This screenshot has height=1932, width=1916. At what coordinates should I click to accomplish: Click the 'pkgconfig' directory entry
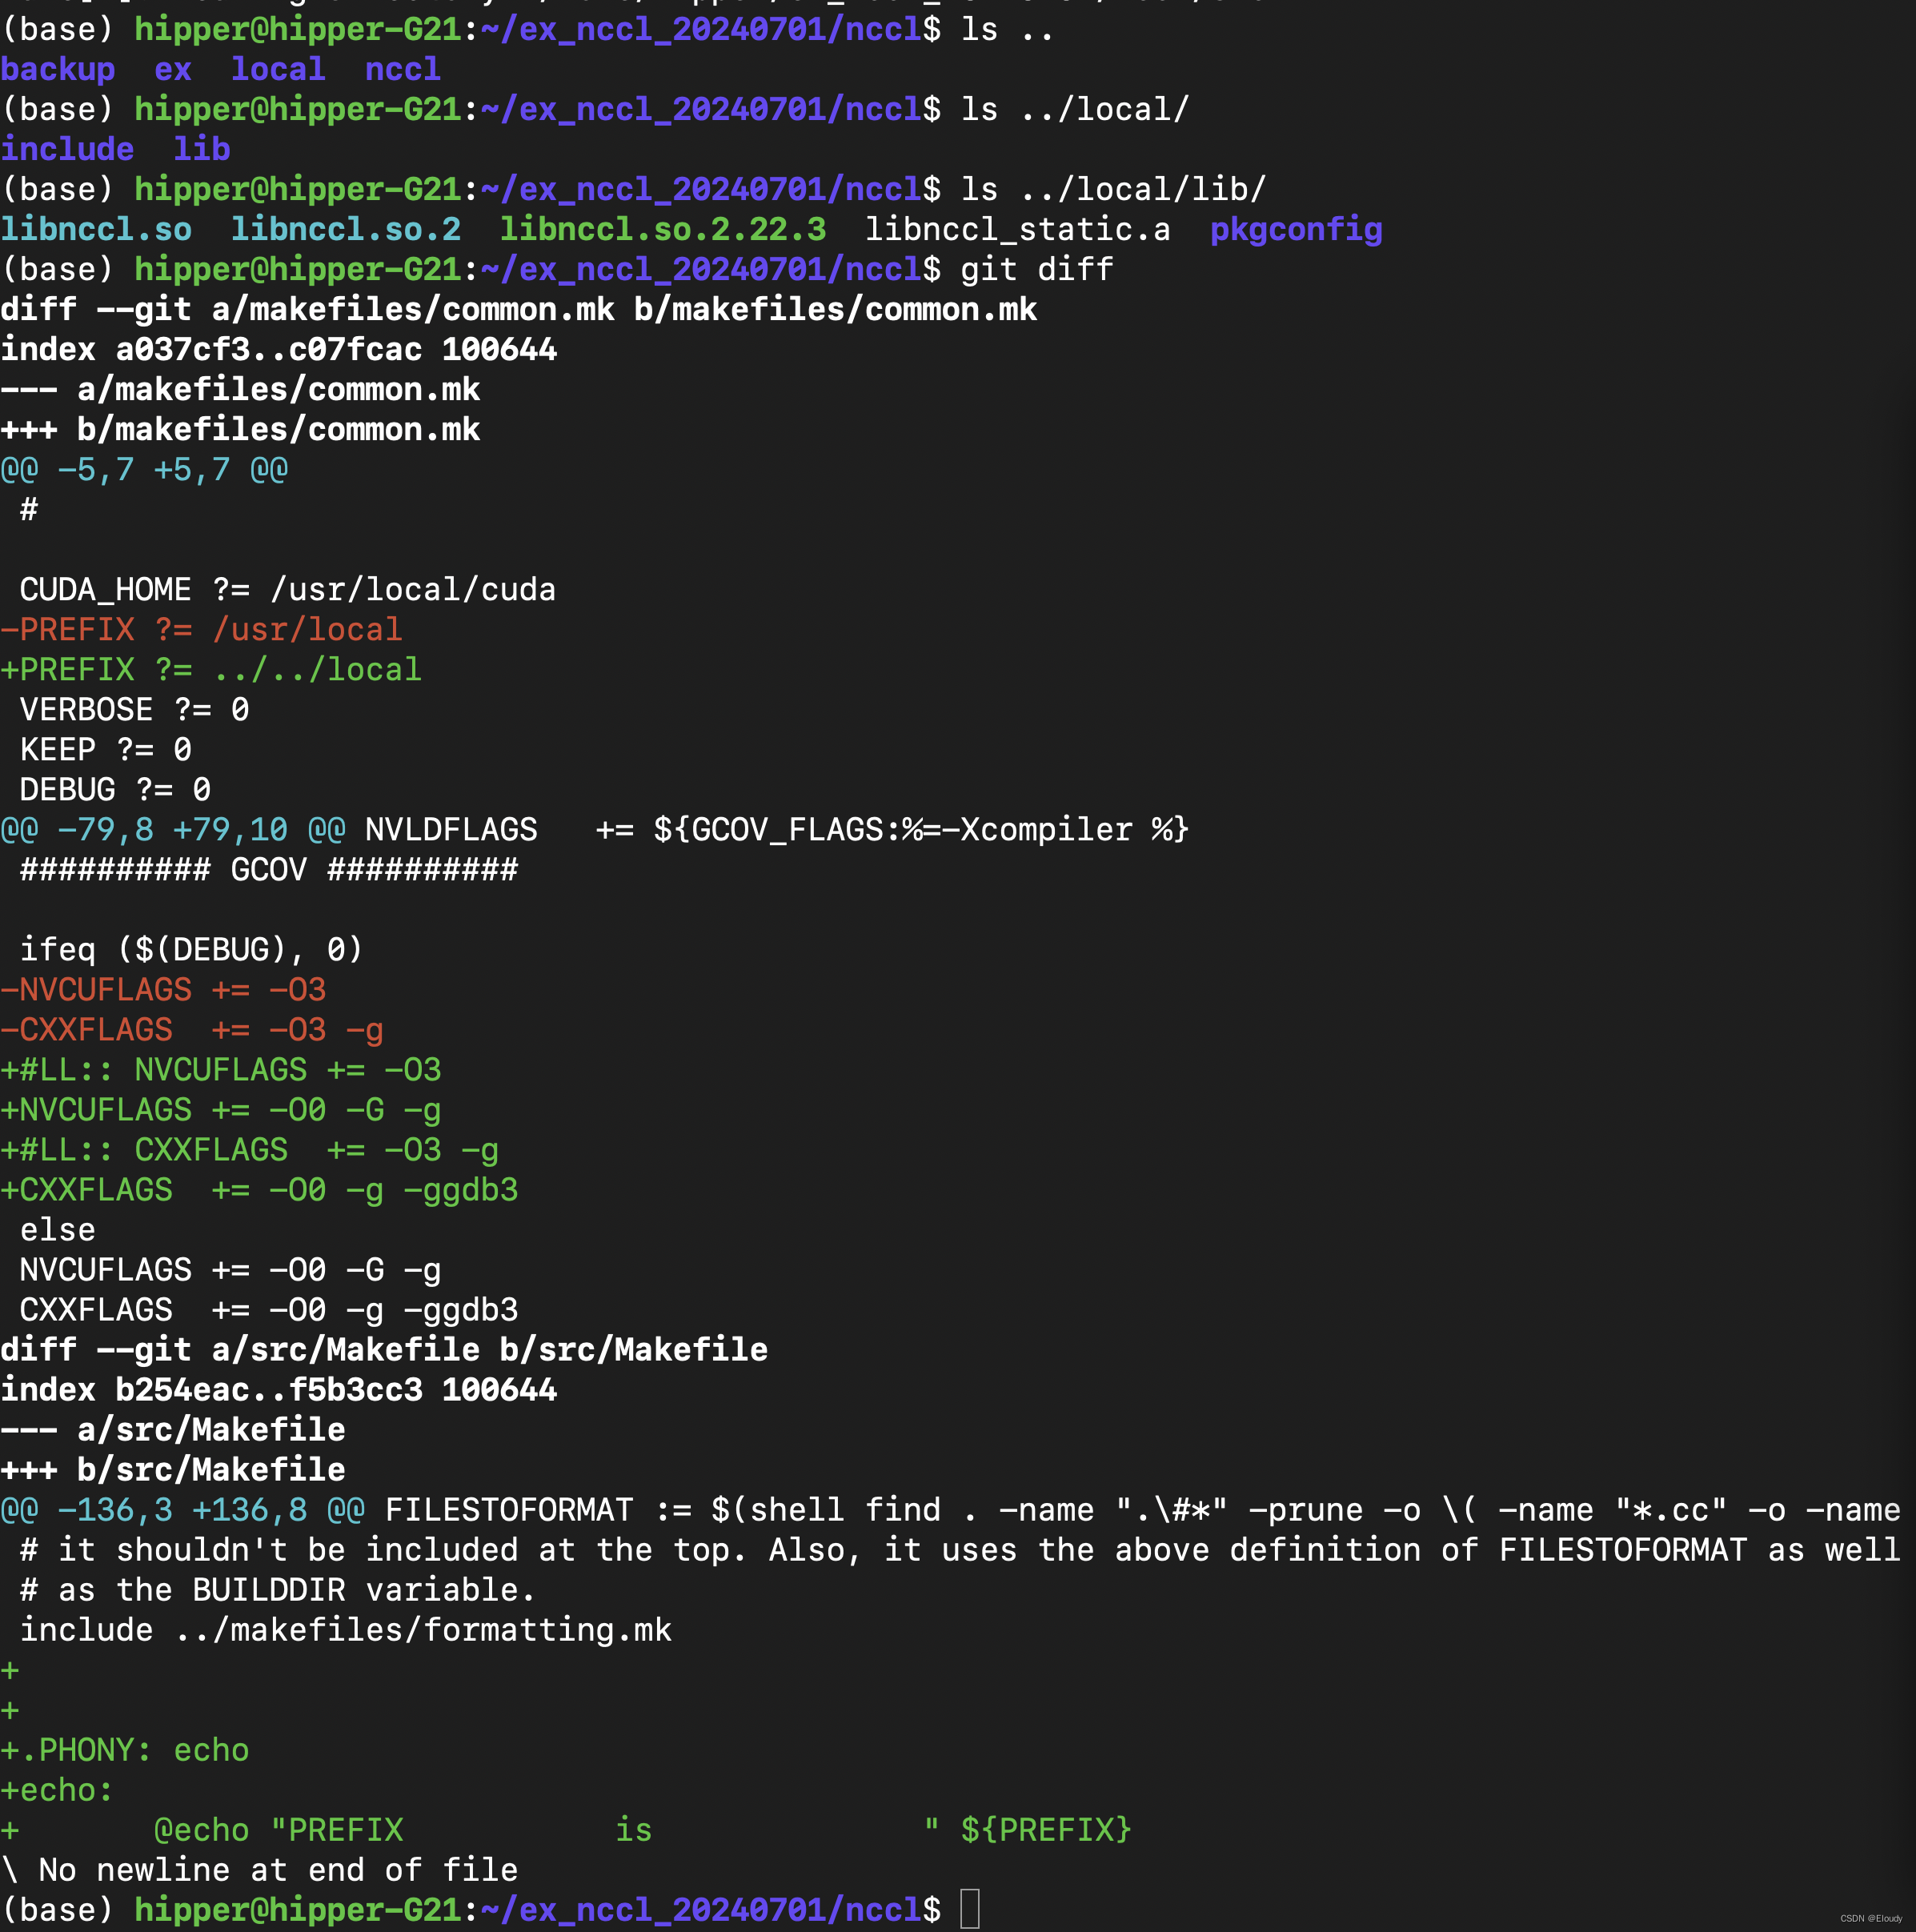pyautogui.click(x=1295, y=229)
